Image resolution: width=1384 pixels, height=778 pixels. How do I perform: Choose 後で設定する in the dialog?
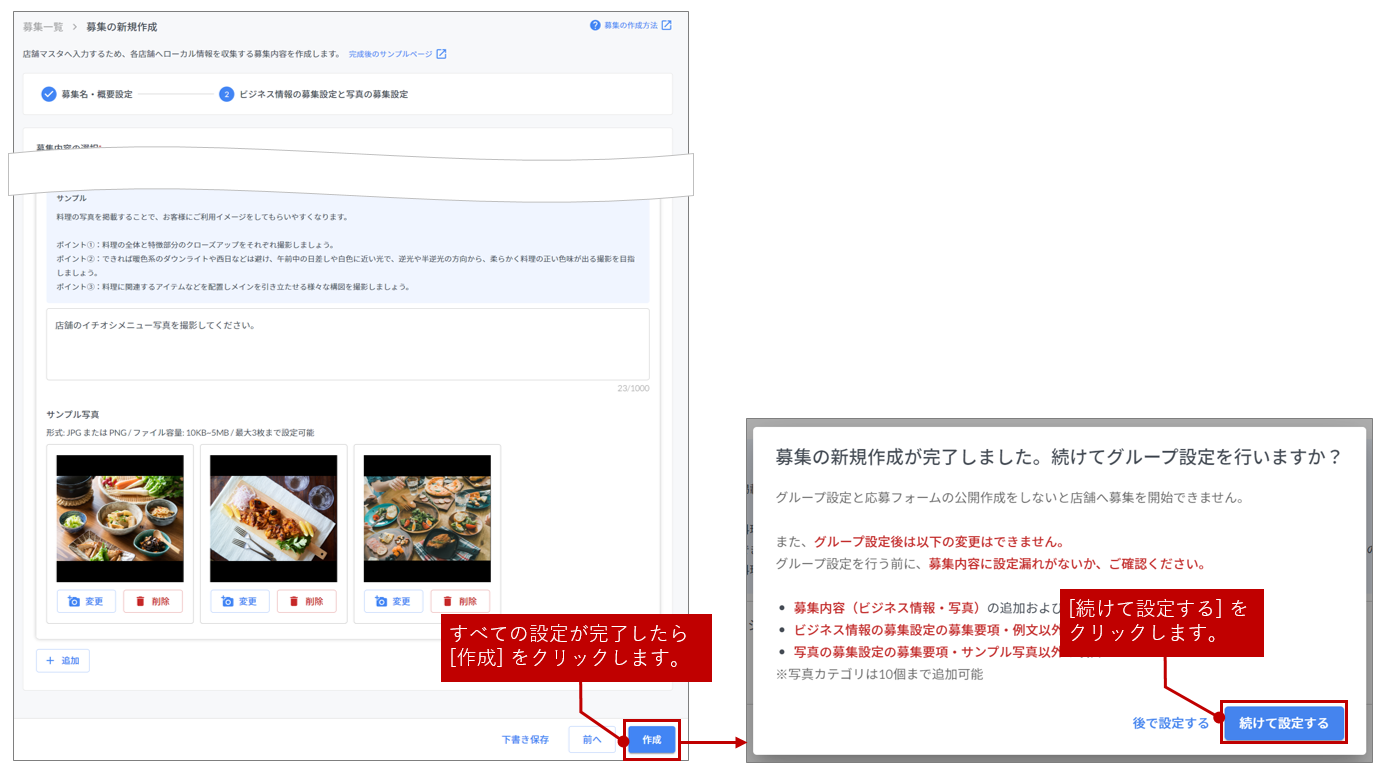1170,723
